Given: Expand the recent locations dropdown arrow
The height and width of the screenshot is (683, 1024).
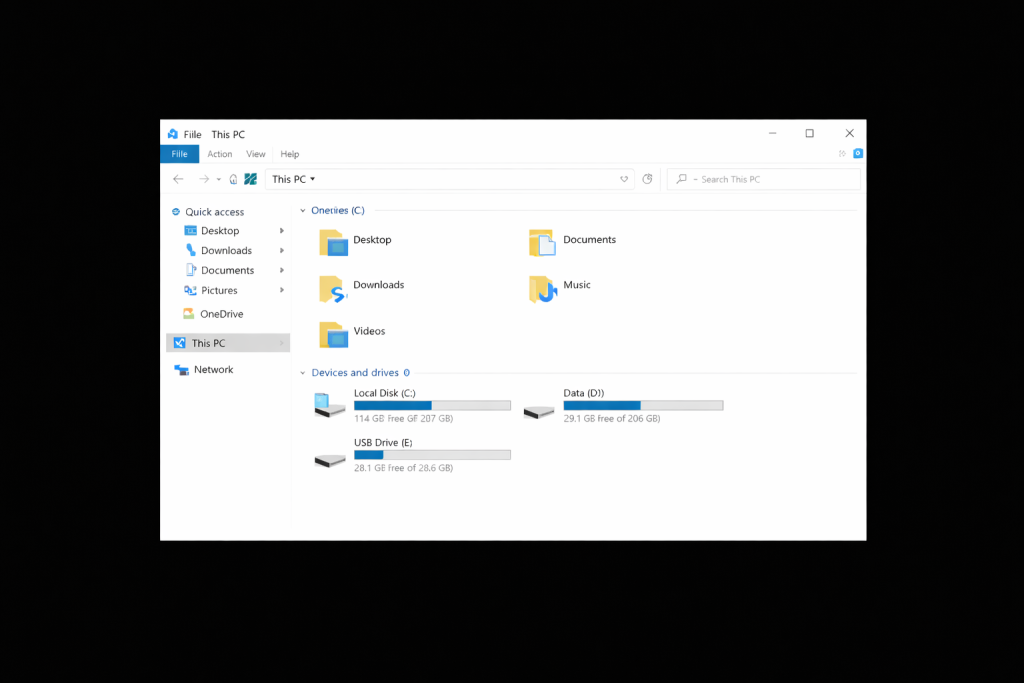Looking at the screenshot, I should click(219, 179).
